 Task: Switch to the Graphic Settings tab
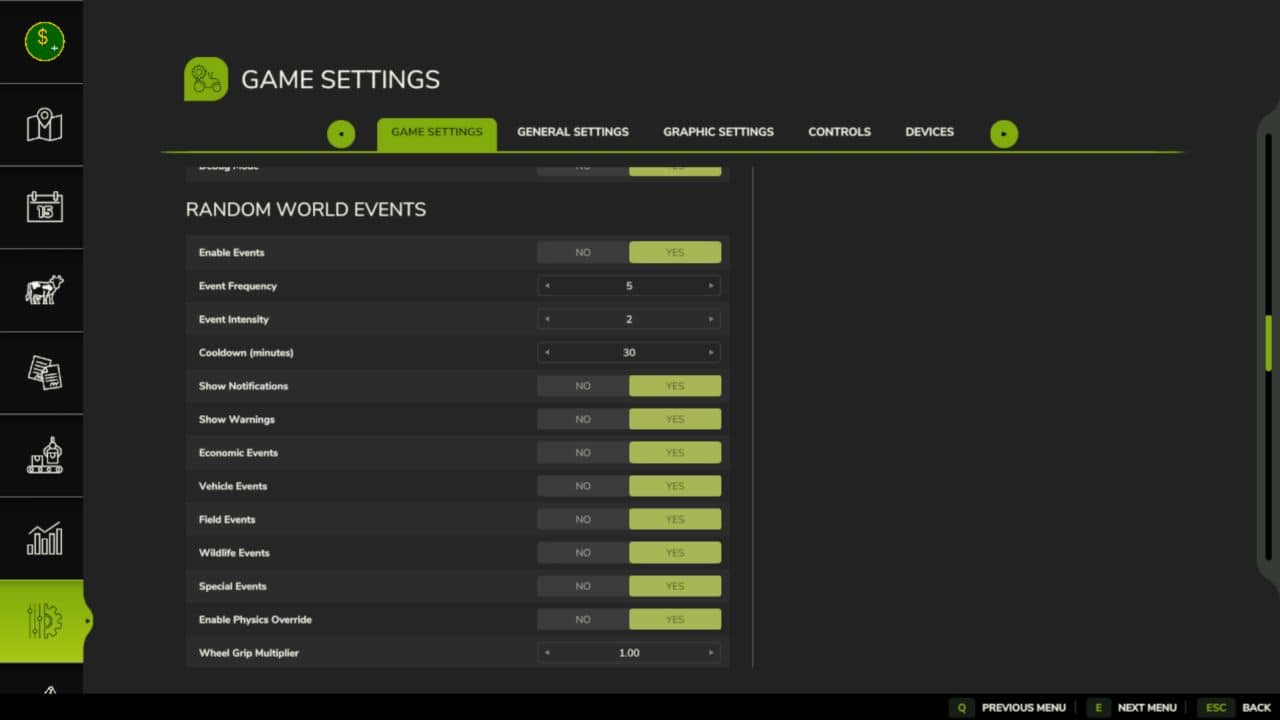718,132
